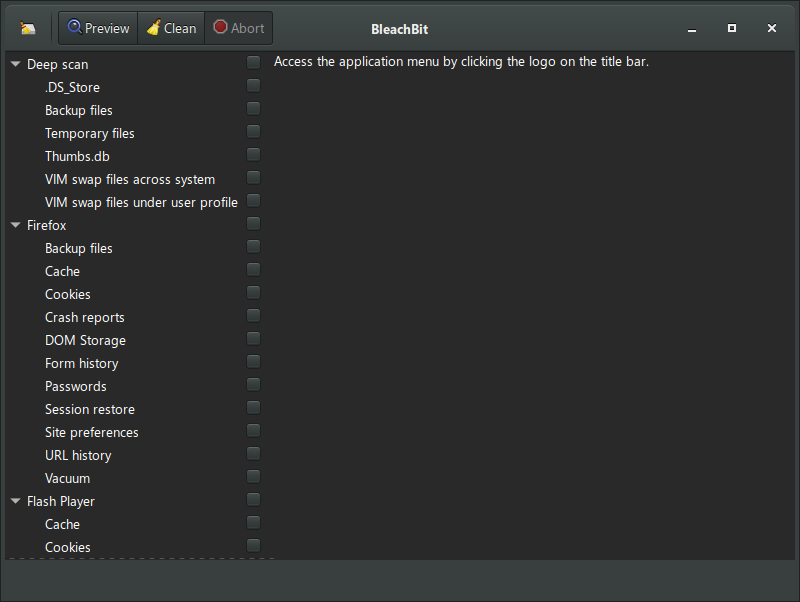
Task: Collapse the Firefox cleaner group
Action: click(x=14, y=225)
